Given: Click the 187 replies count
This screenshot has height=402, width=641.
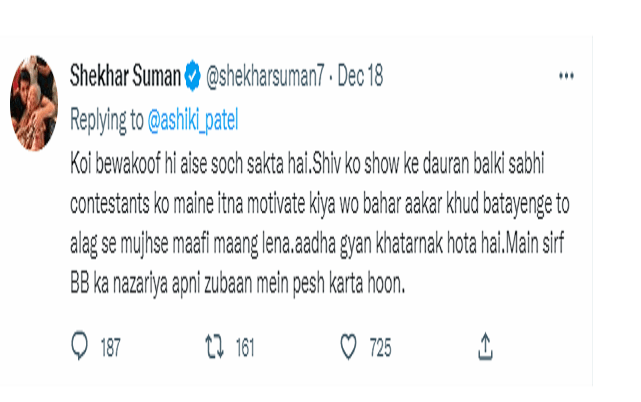Looking at the screenshot, I should click(110, 348).
